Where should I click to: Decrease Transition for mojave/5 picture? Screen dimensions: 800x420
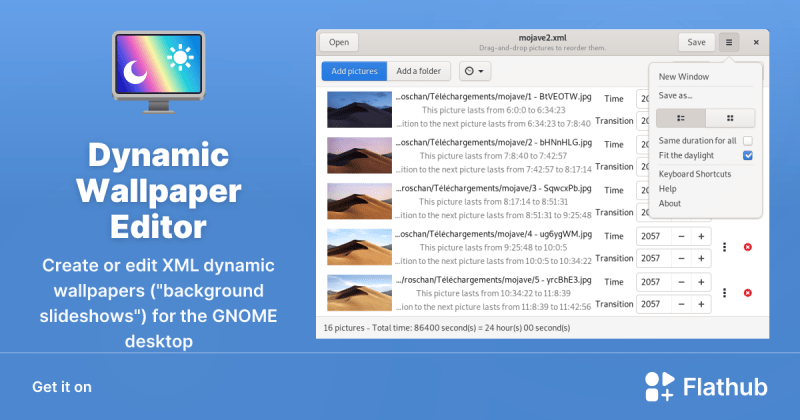click(681, 304)
